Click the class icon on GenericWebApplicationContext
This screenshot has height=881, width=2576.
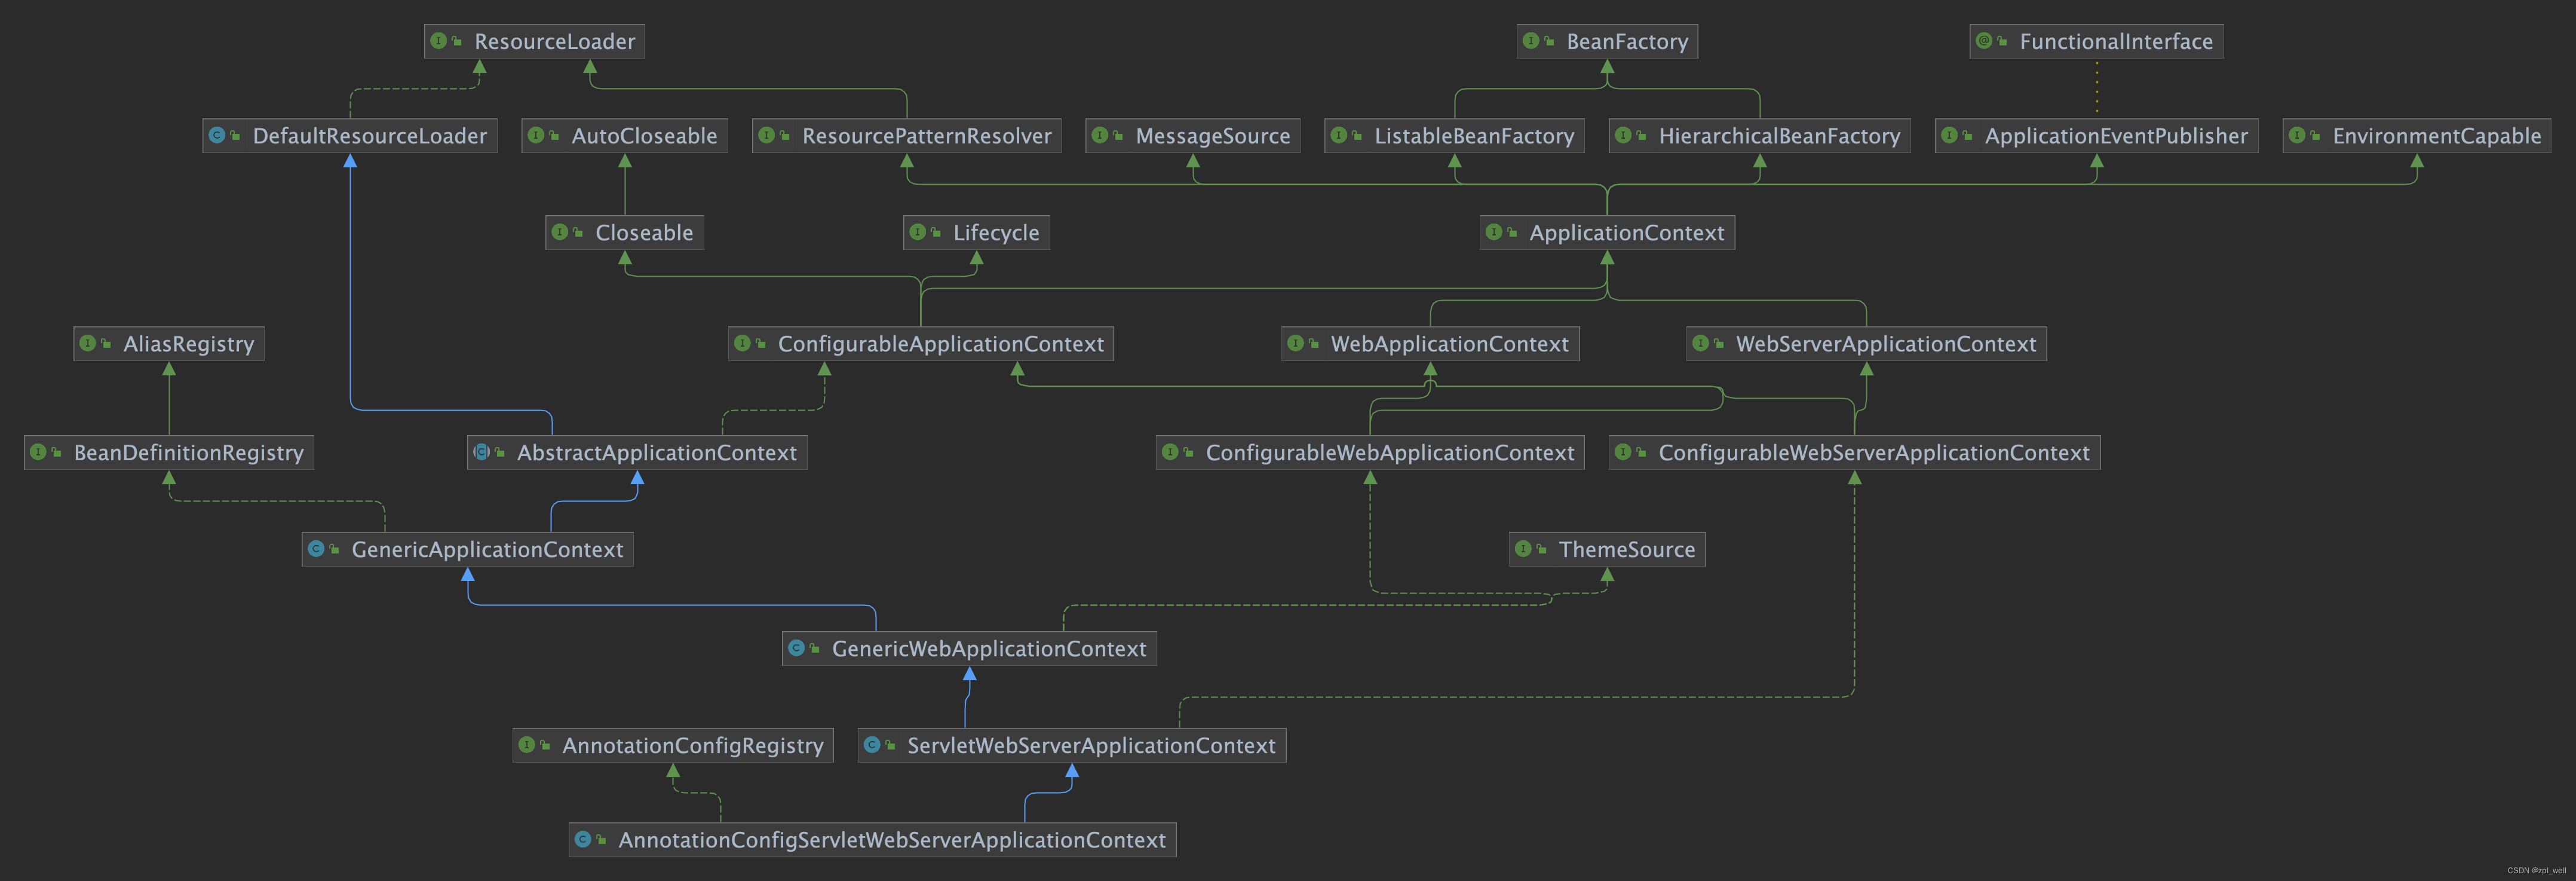tap(796, 648)
